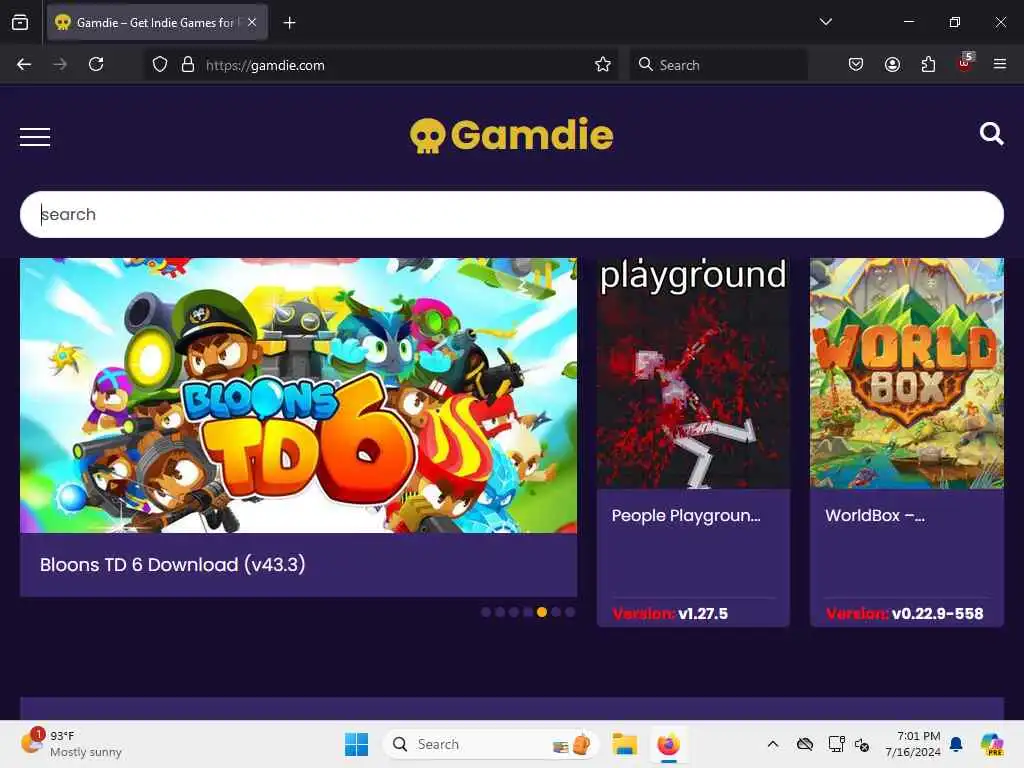Open the notifications bell icon

pyautogui.click(x=956, y=744)
